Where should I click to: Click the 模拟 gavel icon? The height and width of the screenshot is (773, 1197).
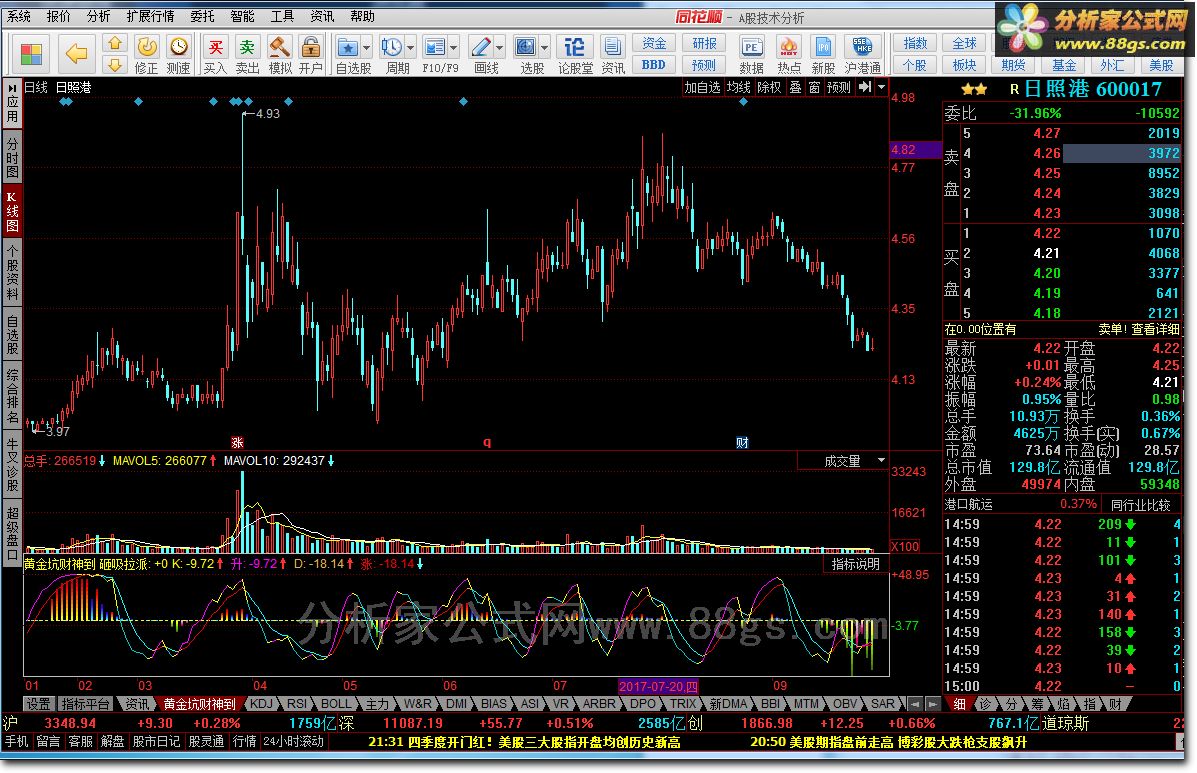pos(279,47)
